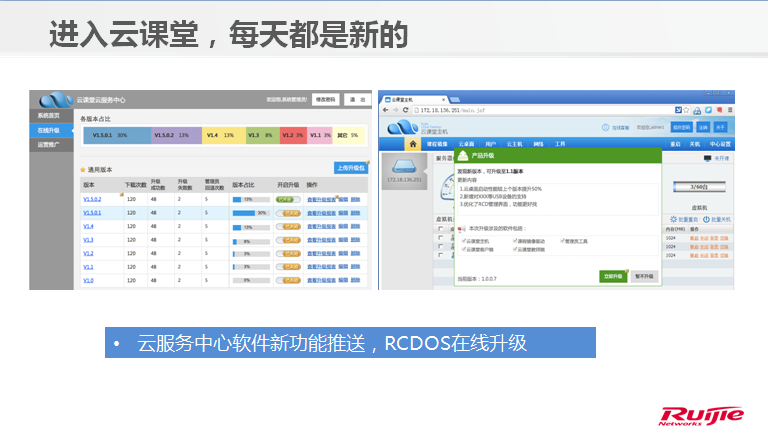Click the V1.5.0.1 blue segment in version bar

[115, 134]
